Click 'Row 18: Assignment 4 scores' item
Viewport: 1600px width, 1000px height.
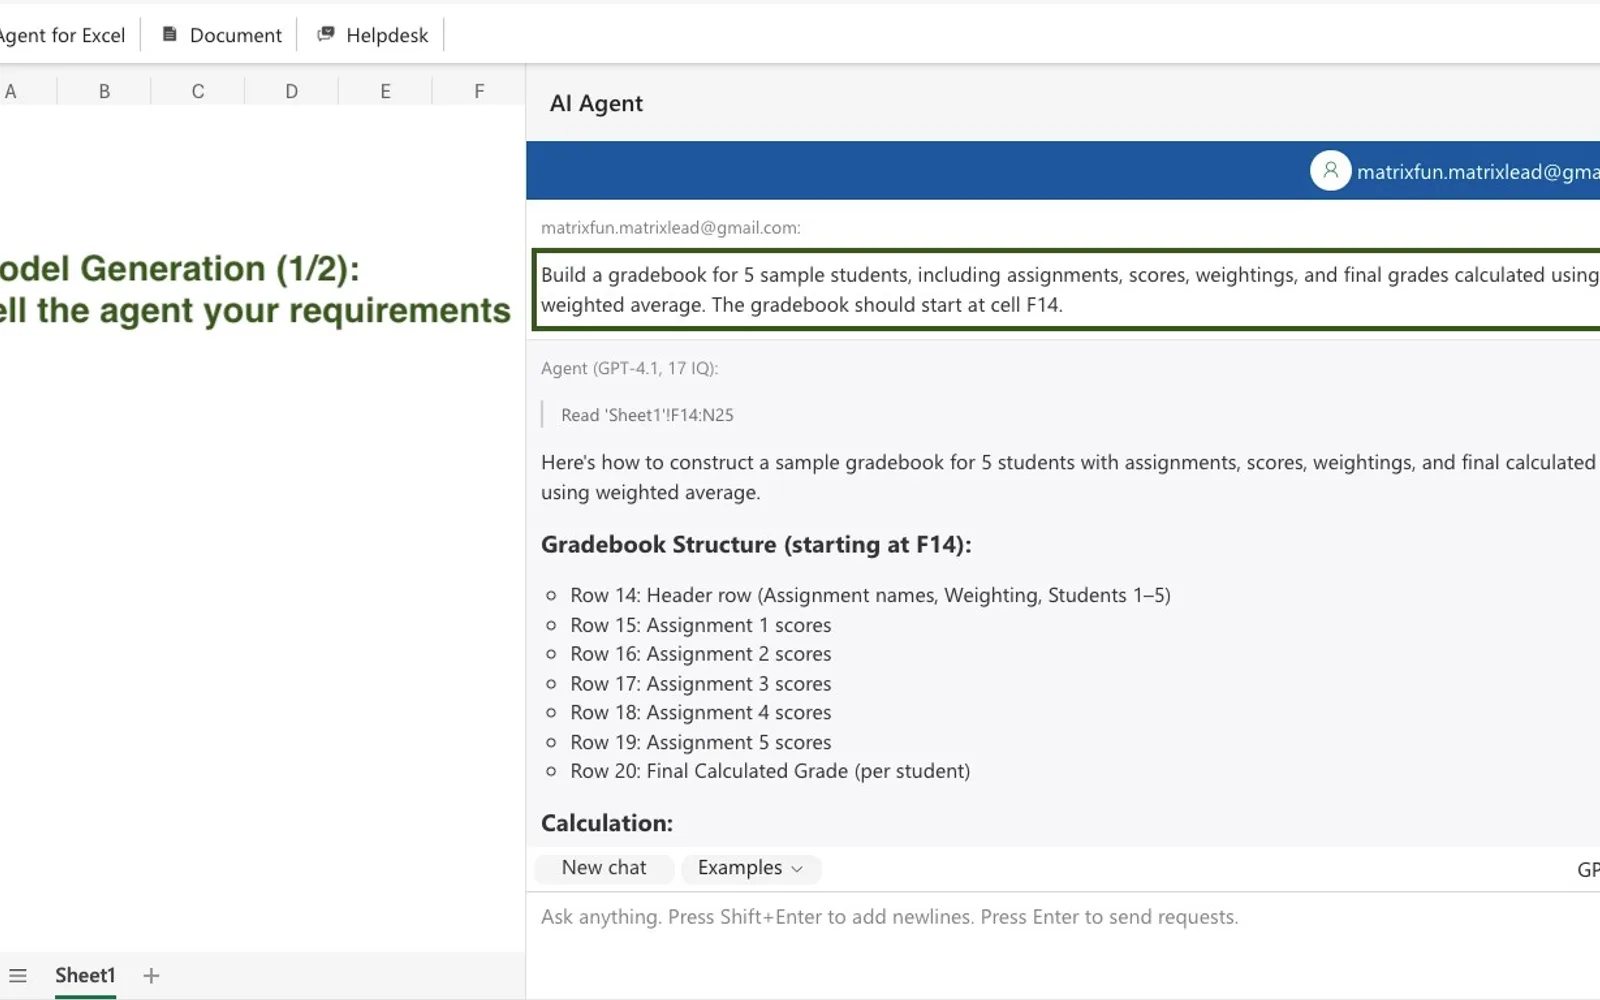click(700, 713)
